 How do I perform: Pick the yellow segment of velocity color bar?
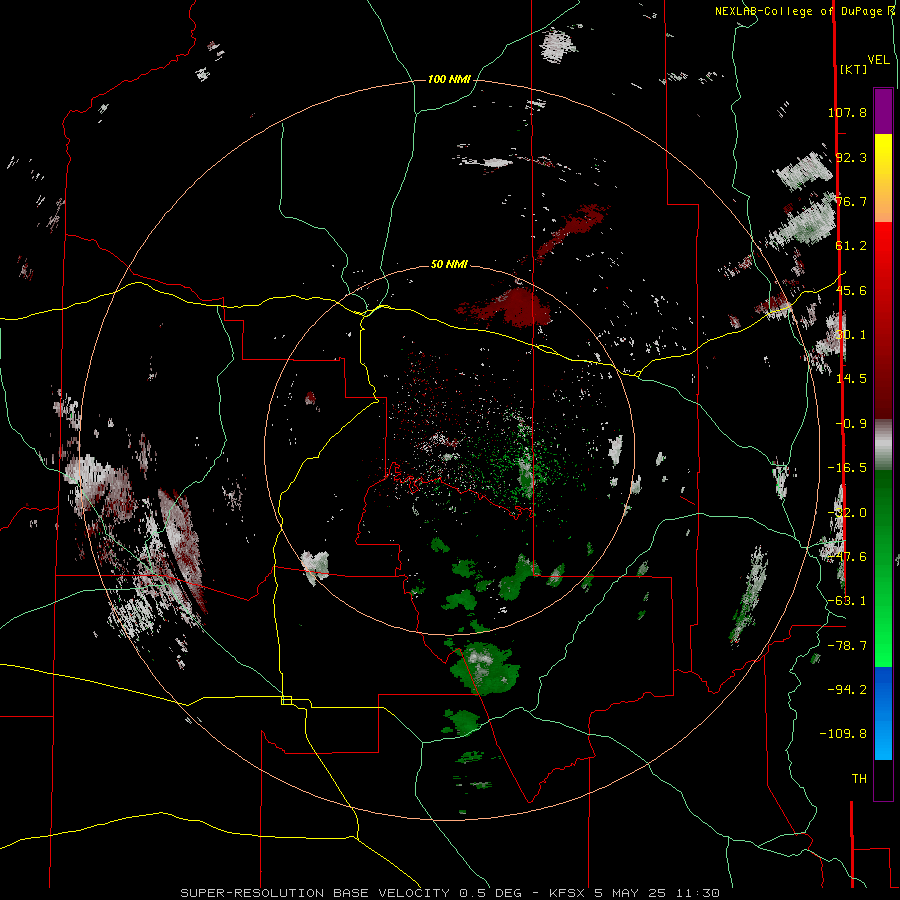click(883, 158)
